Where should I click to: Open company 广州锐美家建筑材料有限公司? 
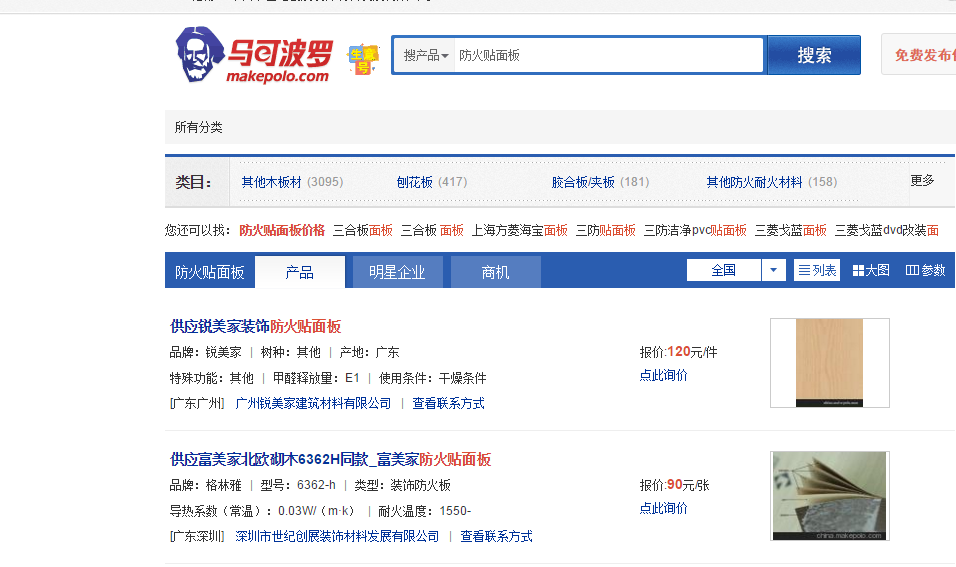(313, 403)
